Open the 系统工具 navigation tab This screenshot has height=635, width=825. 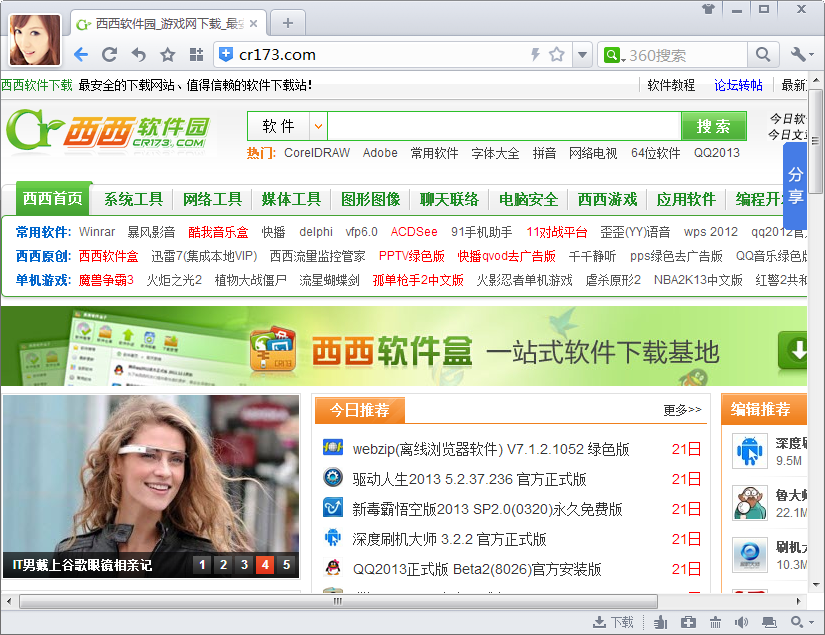(x=133, y=199)
